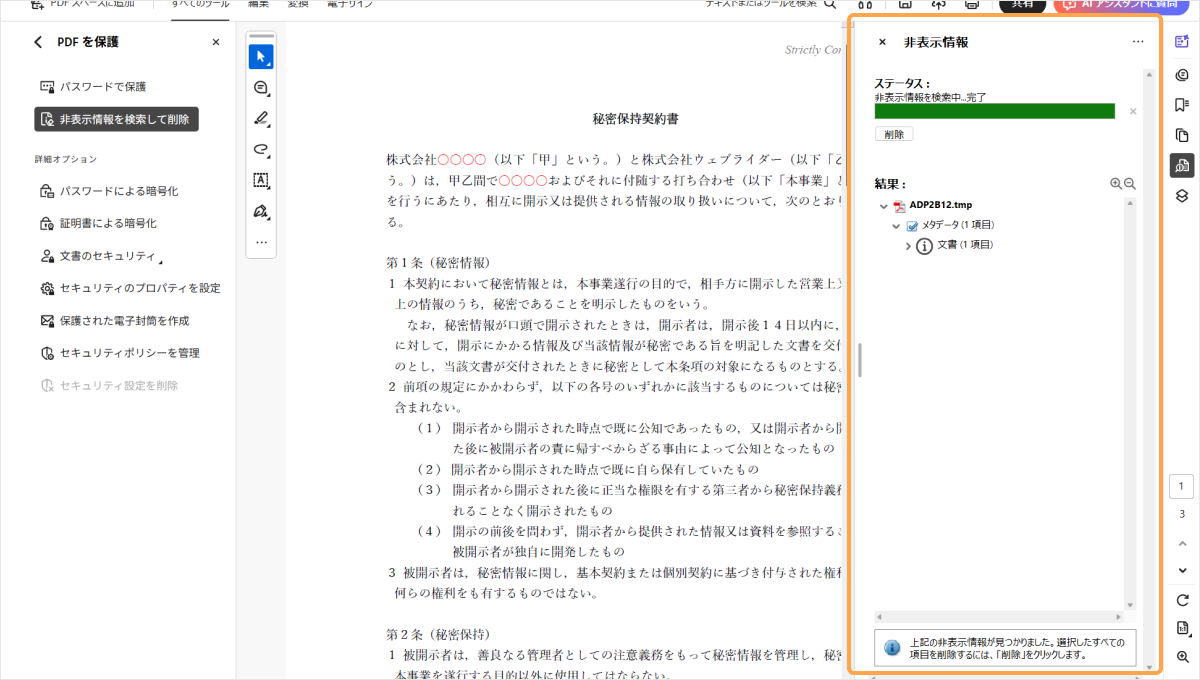The image size is (1200, 680).
Task: Rotate the page view clockwise
Action: pyautogui.click(x=1182, y=600)
